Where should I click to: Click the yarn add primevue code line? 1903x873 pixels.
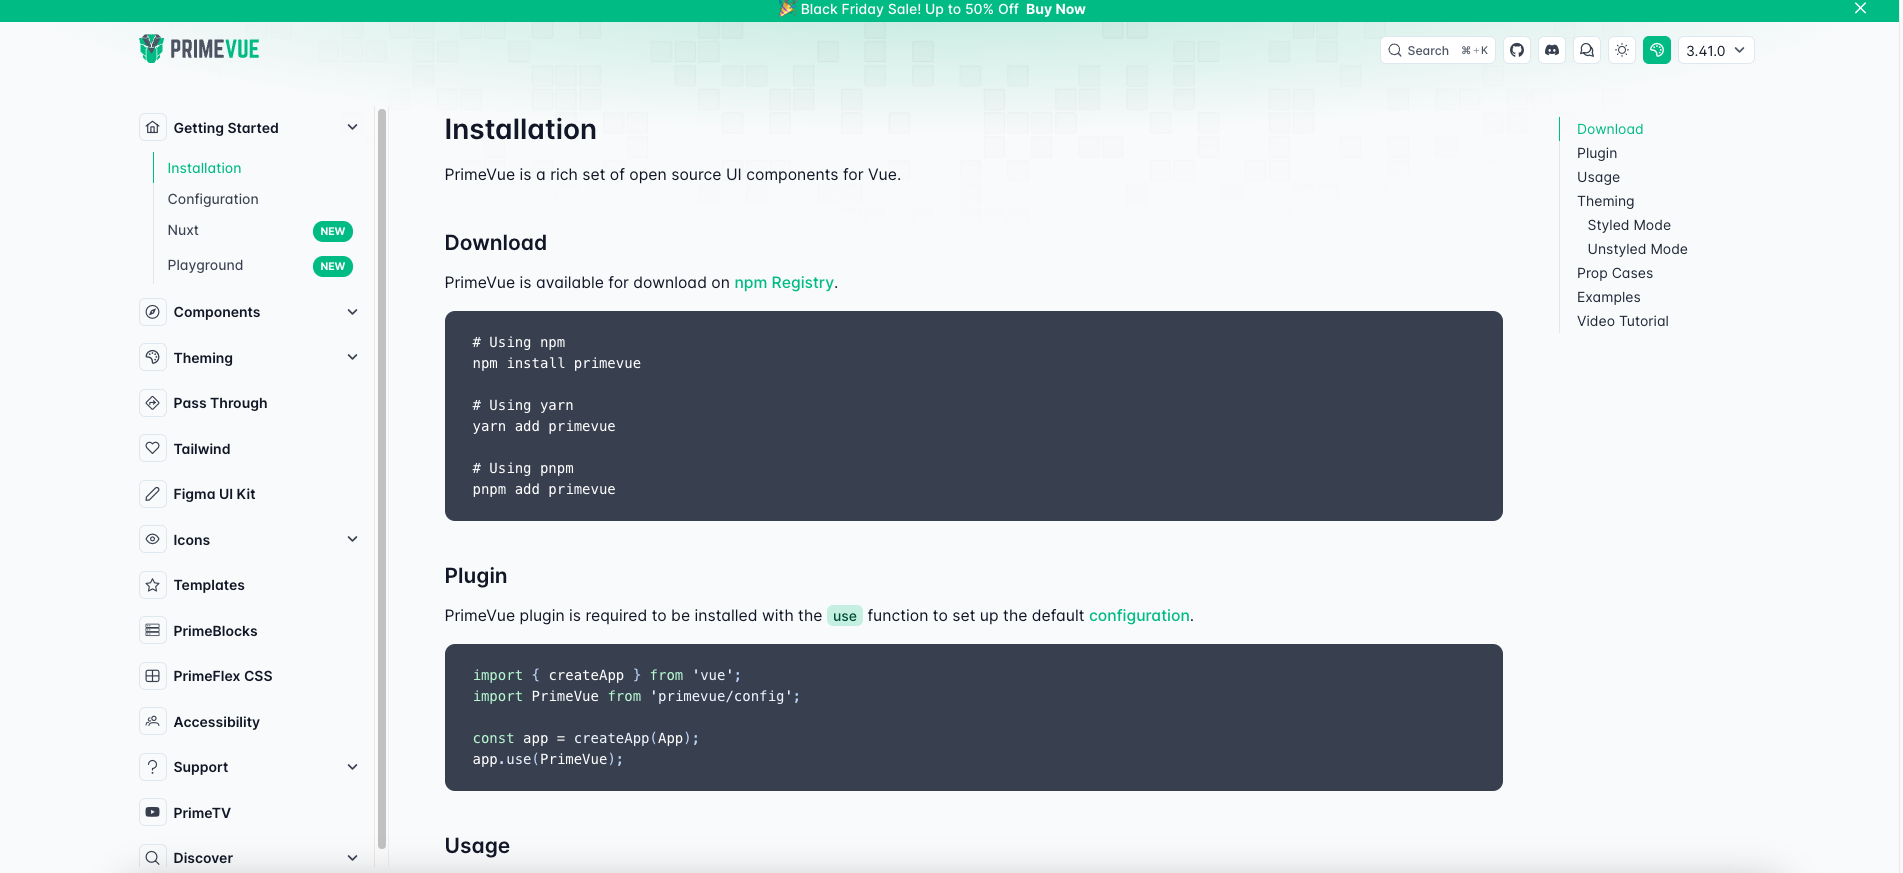[544, 426]
